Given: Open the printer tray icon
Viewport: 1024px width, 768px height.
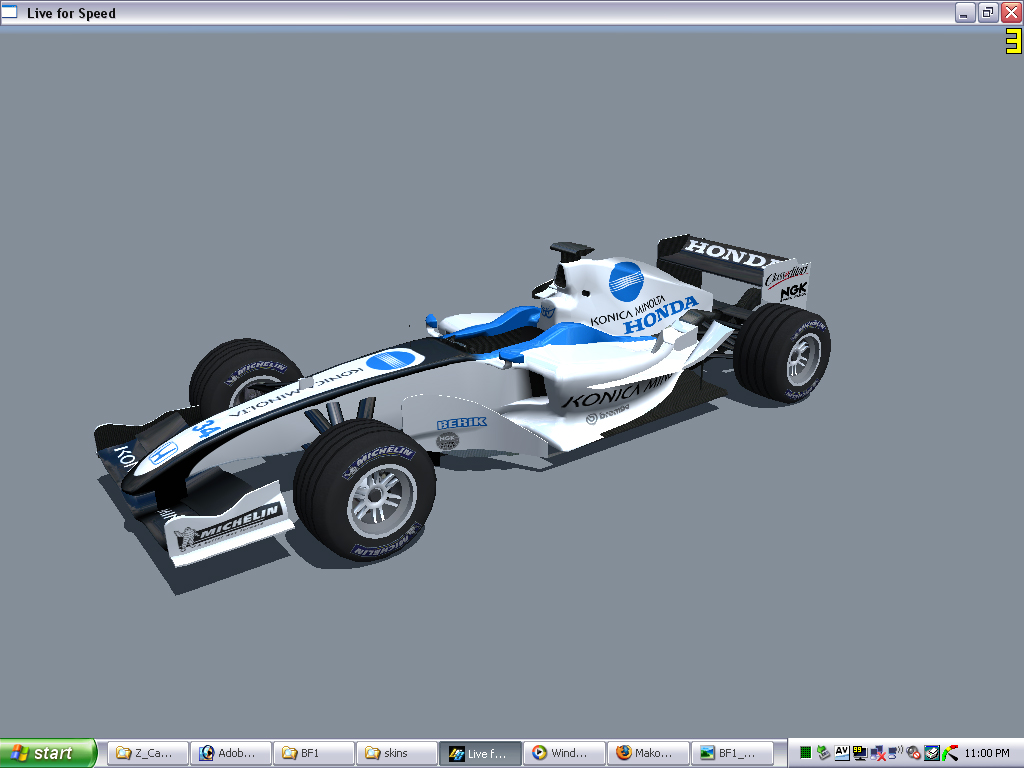Looking at the screenshot, I should pyautogui.click(x=932, y=753).
